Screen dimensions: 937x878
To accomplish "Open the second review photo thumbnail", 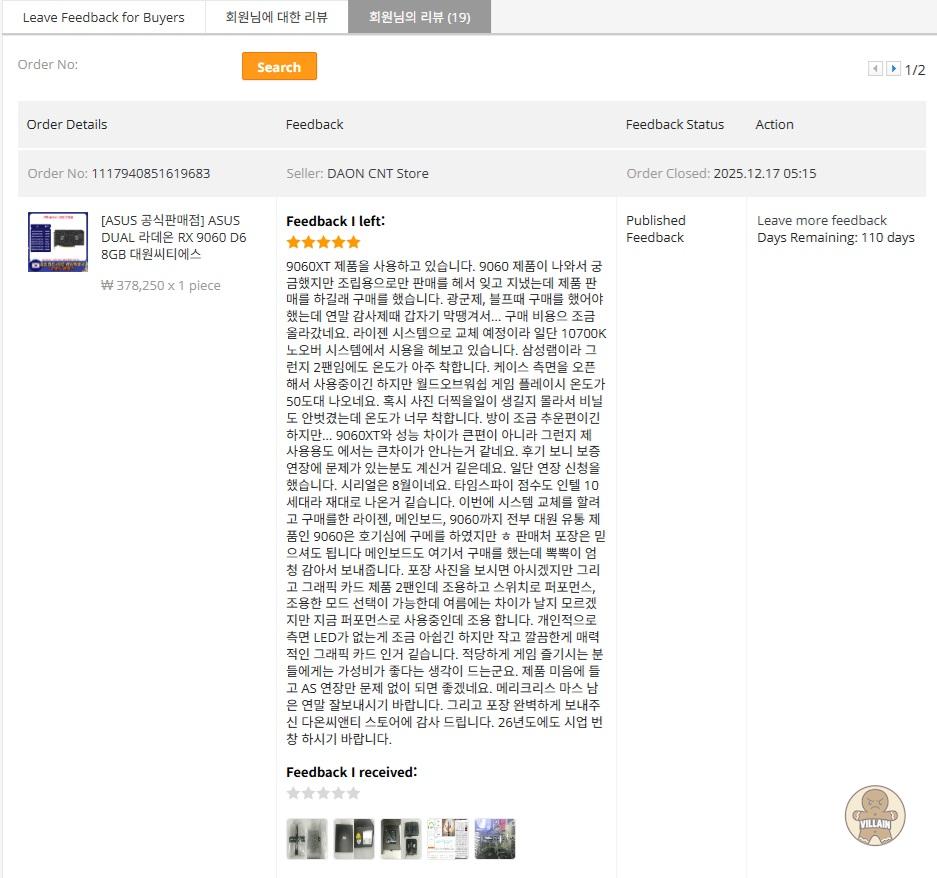I will 353,839.
